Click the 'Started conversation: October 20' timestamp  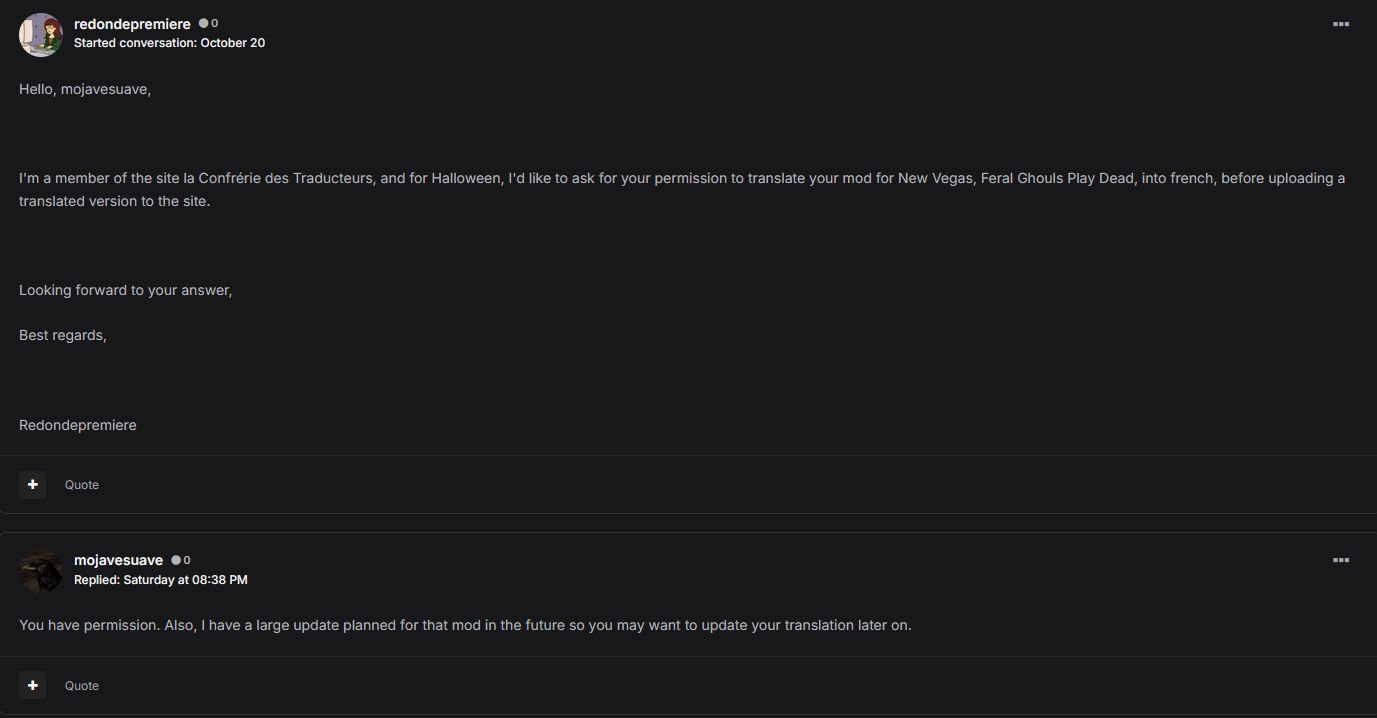169,43
